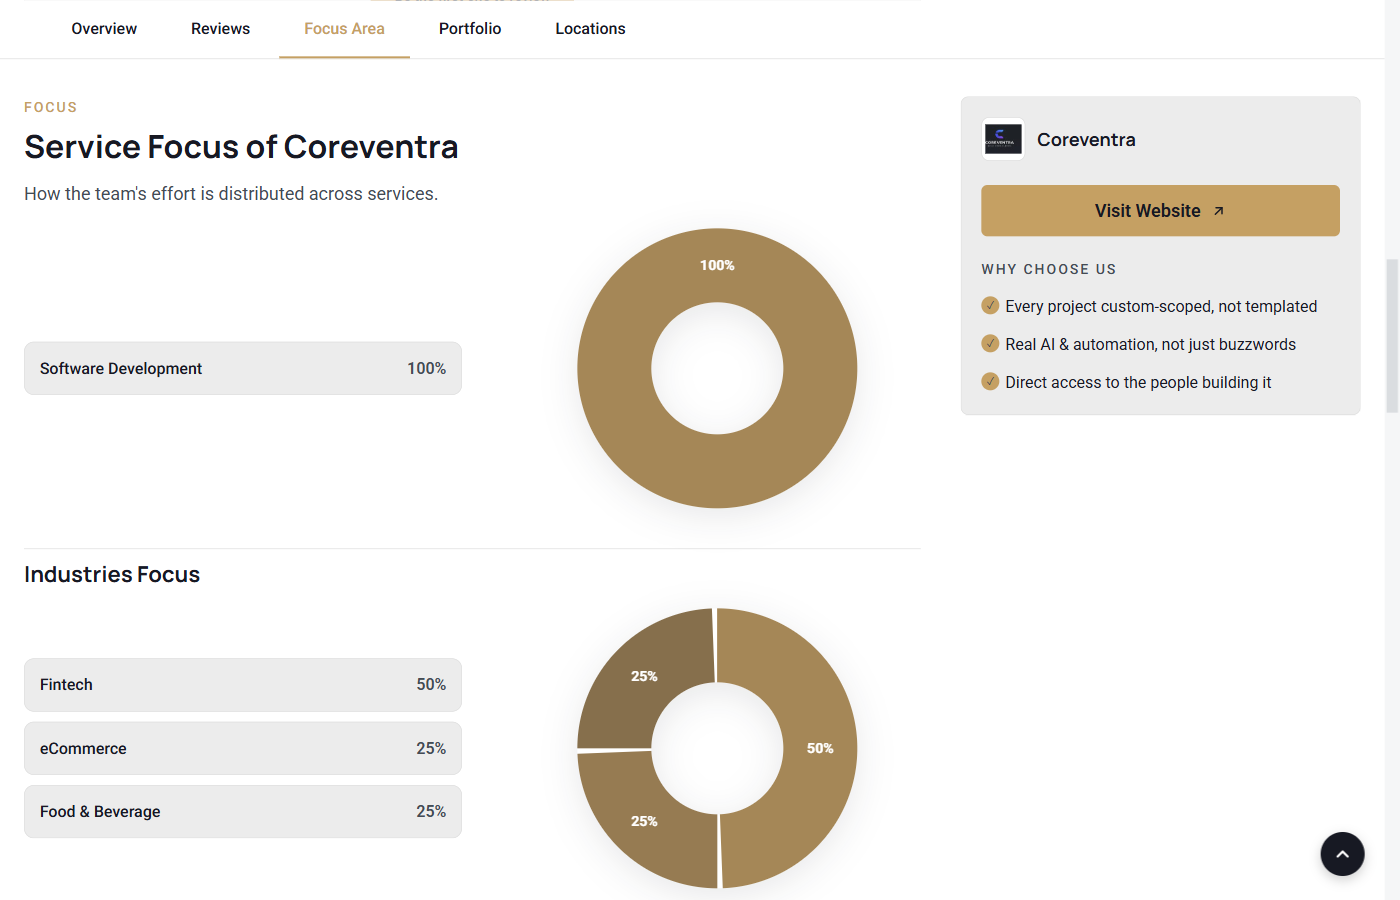Viewport: 1400px width, 900px height.
Task: Click 'Direct access to the people building it' text
Action: click(1138, 382)
